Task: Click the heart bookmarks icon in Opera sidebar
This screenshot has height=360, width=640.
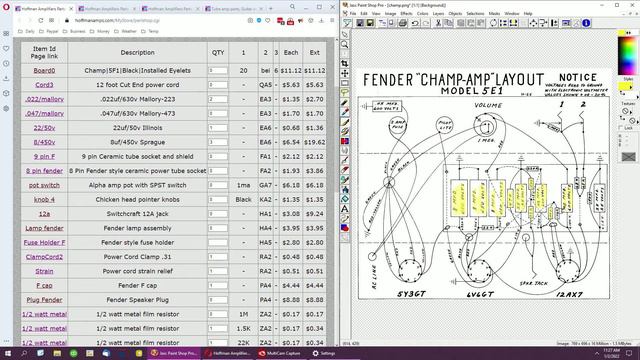Action: (x=6, y=48)
